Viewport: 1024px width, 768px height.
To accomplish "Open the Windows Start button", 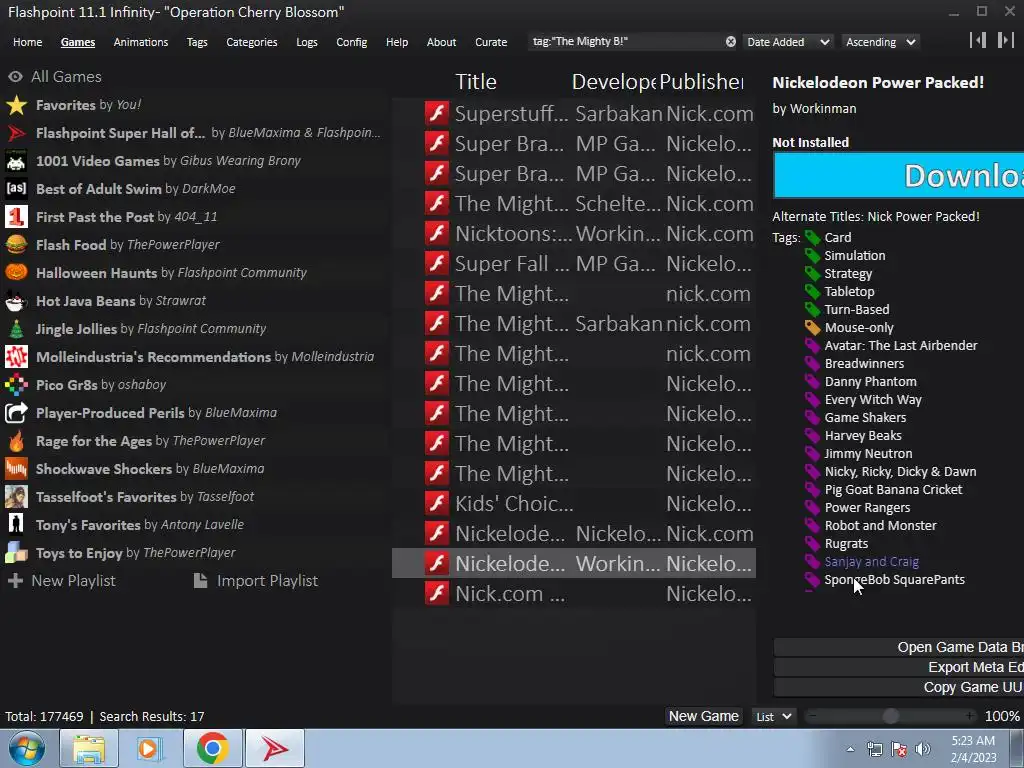I will coord(26,748).
